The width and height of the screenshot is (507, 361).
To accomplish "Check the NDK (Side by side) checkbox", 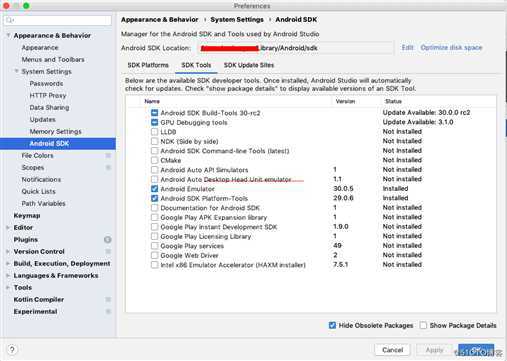I will 154,141.
